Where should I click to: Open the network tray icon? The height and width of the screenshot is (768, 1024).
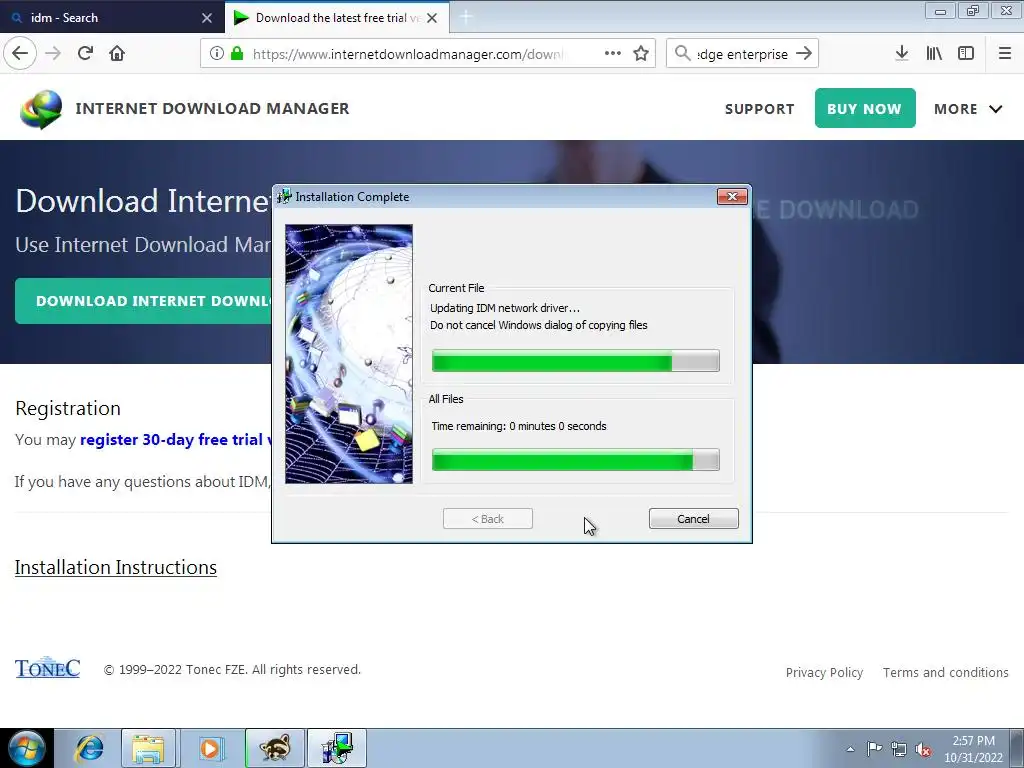pyautogui.click(x=899, y=749)
